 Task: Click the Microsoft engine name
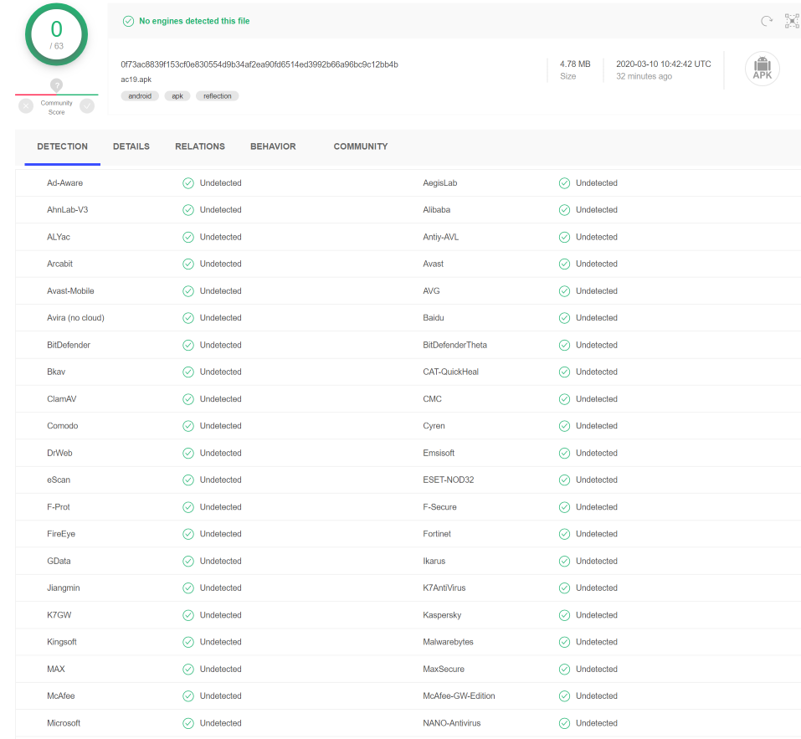click(63, 723)
